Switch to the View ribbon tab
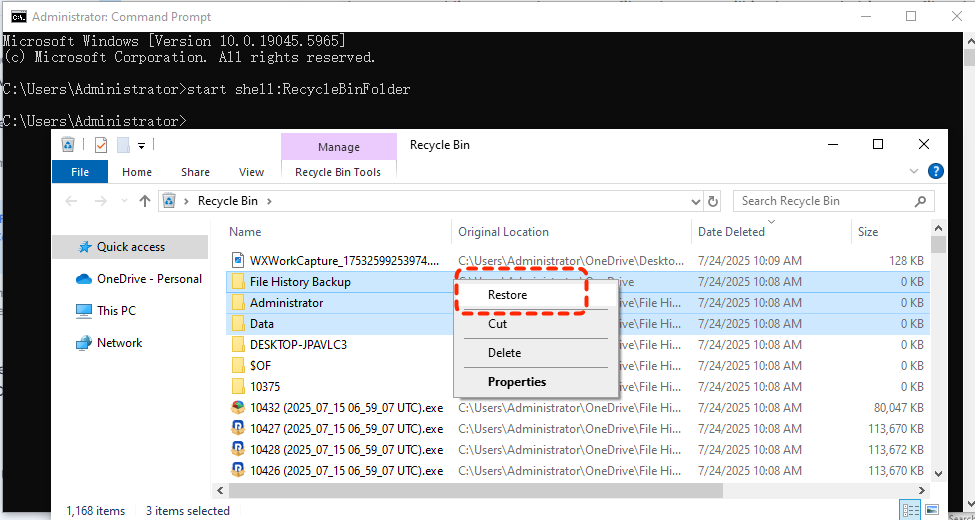Image resolution: width=975 pixels, height=520 pixels. [251, 172]
